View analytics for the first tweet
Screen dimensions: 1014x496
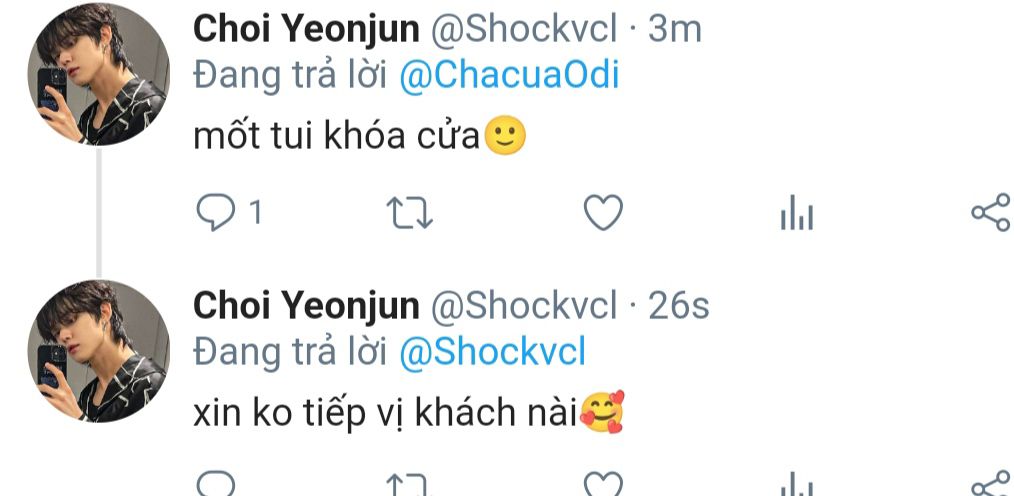[796, 213]
